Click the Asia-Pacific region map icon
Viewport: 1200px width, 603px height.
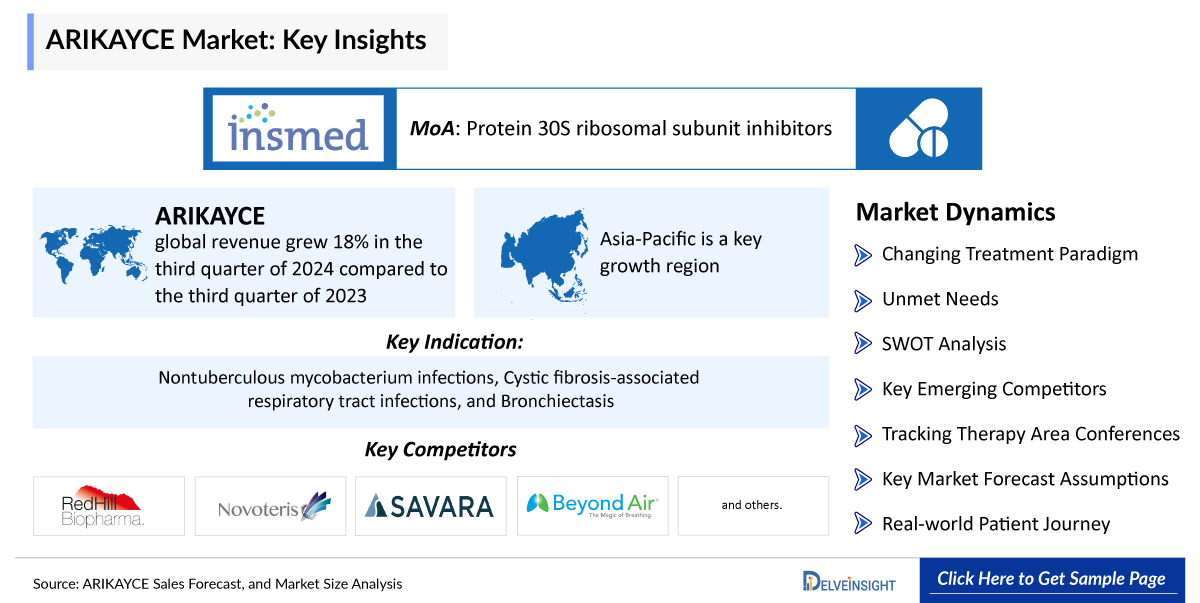(543, 251)
